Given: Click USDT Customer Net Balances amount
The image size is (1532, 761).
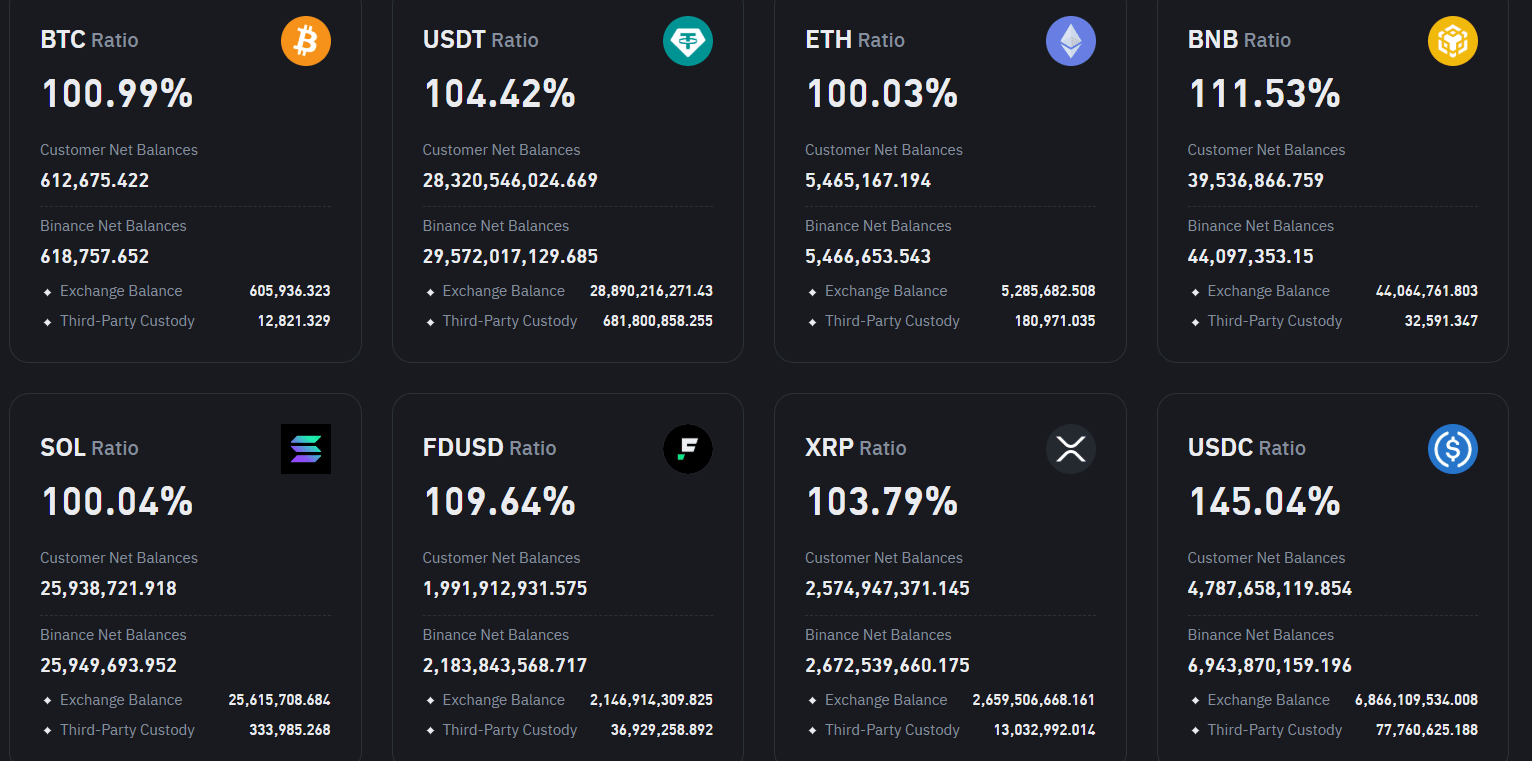Looking at the screenshot, I should pyautogui.click(x=510, y=181).
